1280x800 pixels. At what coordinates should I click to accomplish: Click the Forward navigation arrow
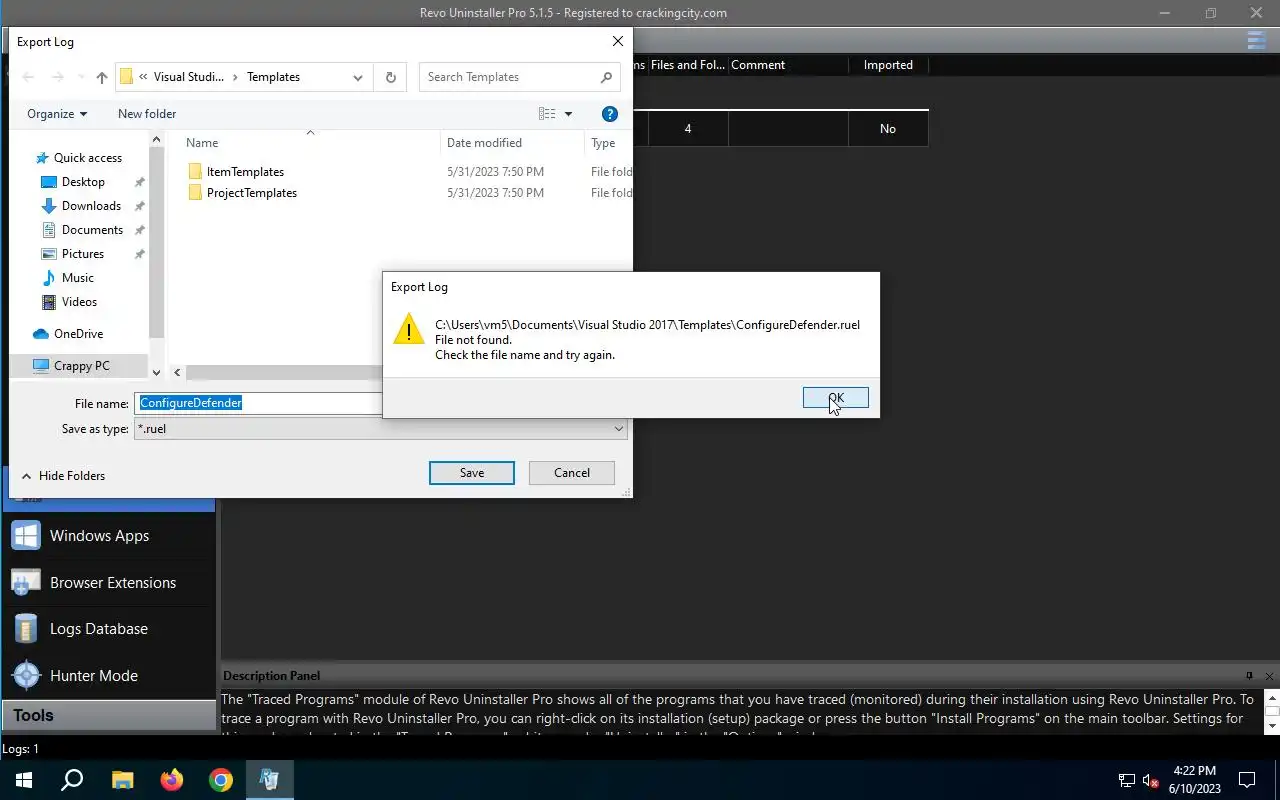tap(57, 77)
